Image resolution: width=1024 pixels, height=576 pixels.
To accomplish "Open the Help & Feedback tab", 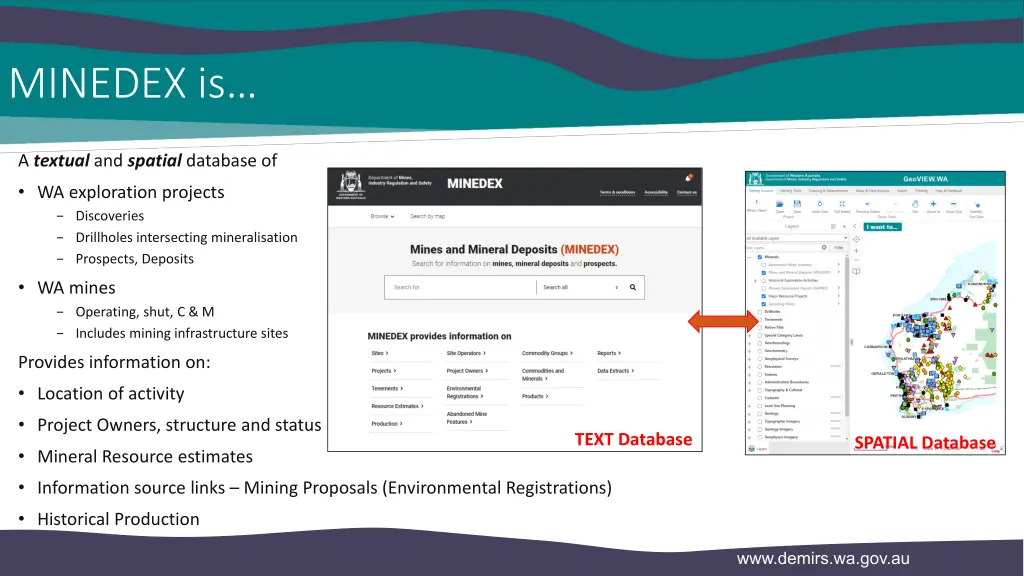I will pos(948,191).
